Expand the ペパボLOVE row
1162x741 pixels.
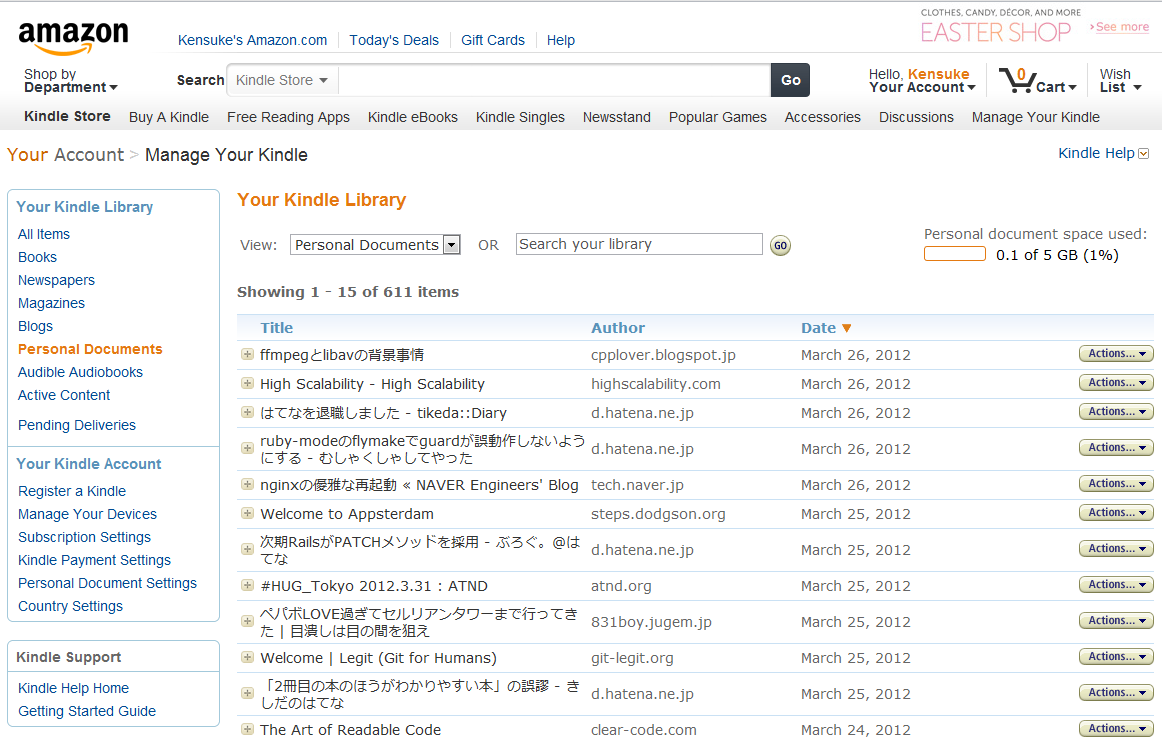(248, 621)
